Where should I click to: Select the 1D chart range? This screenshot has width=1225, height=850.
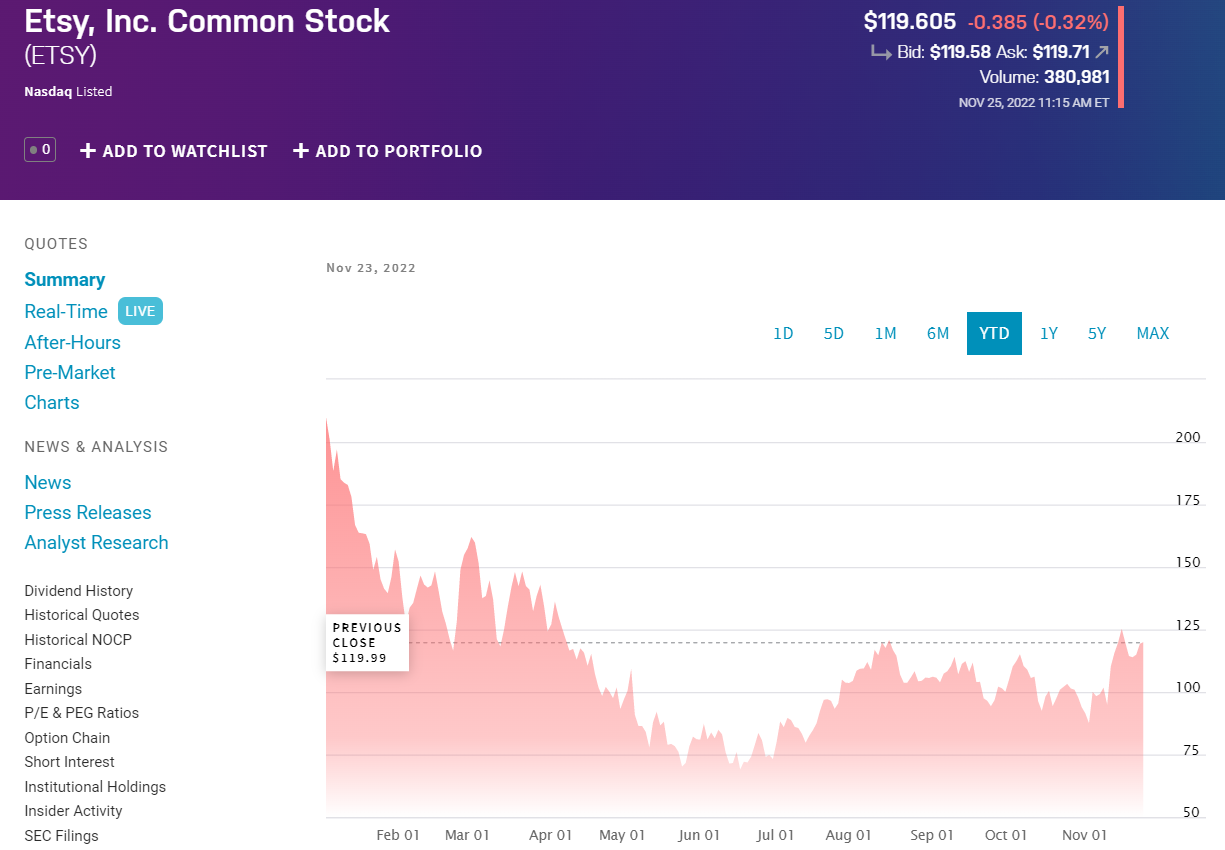(783, 333)
